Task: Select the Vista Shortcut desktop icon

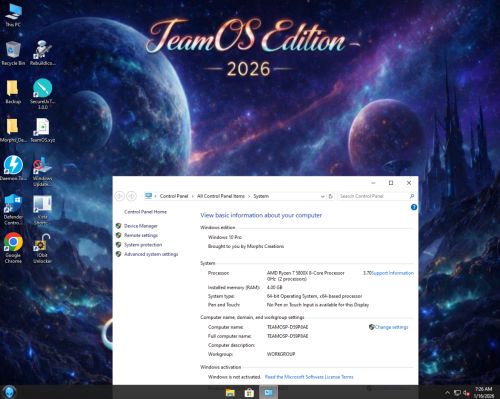Action: click(43, 210)
